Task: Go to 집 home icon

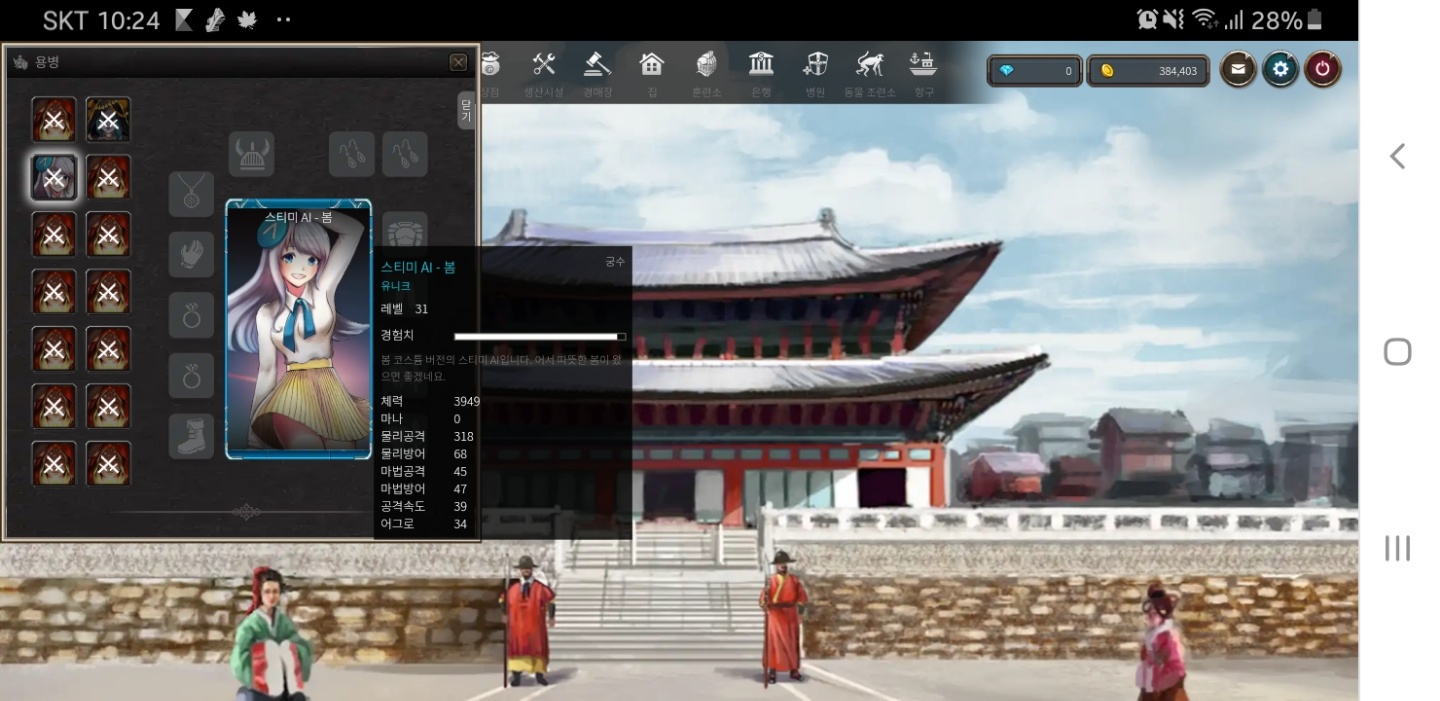Action: pyautogui.click(x=652, y=74)
